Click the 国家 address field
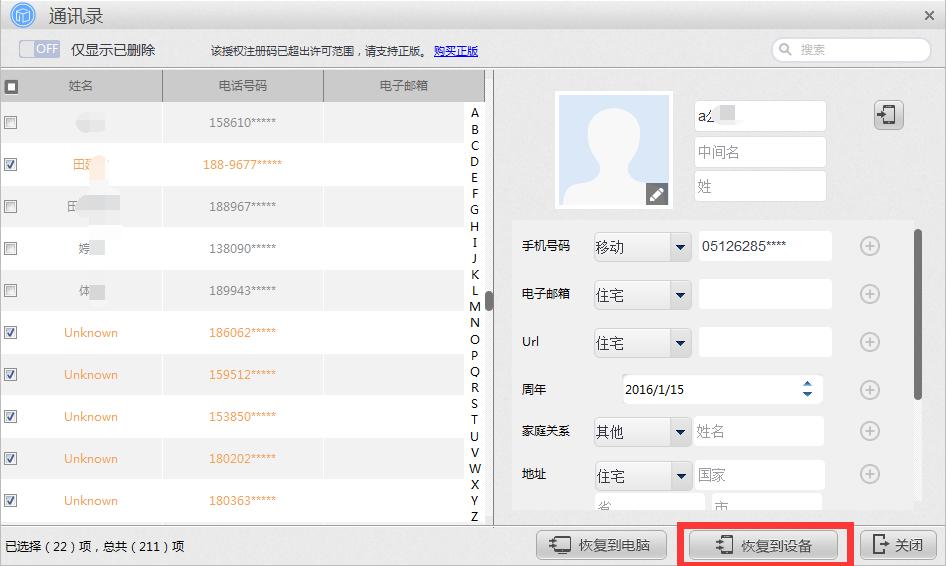 click(x=759, y=475)
